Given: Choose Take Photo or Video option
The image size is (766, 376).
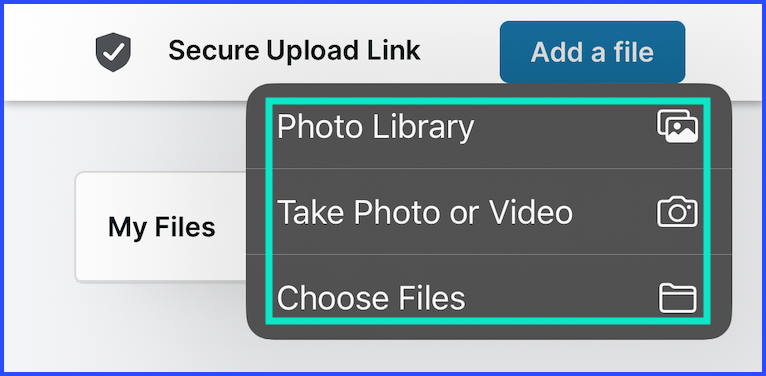Looking at the screenshot, I should [489, 211].
